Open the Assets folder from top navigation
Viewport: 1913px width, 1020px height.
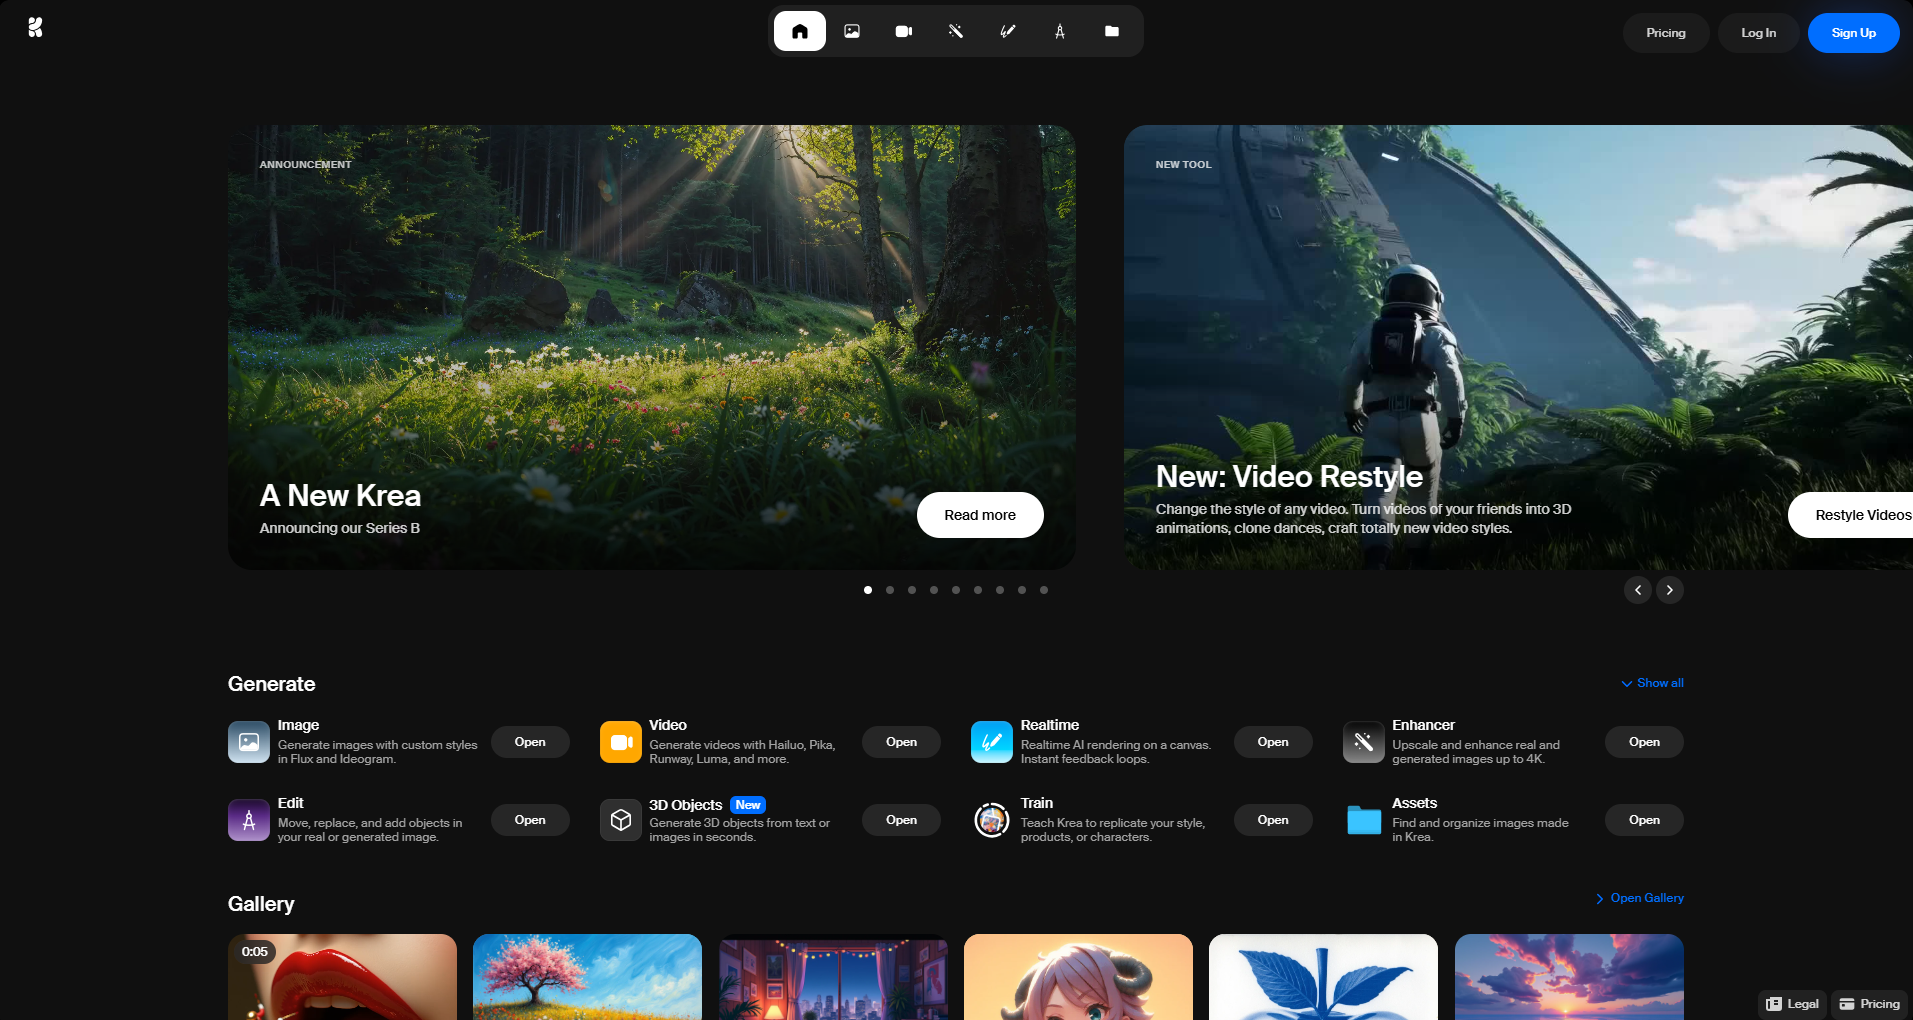pos(1112,31)
